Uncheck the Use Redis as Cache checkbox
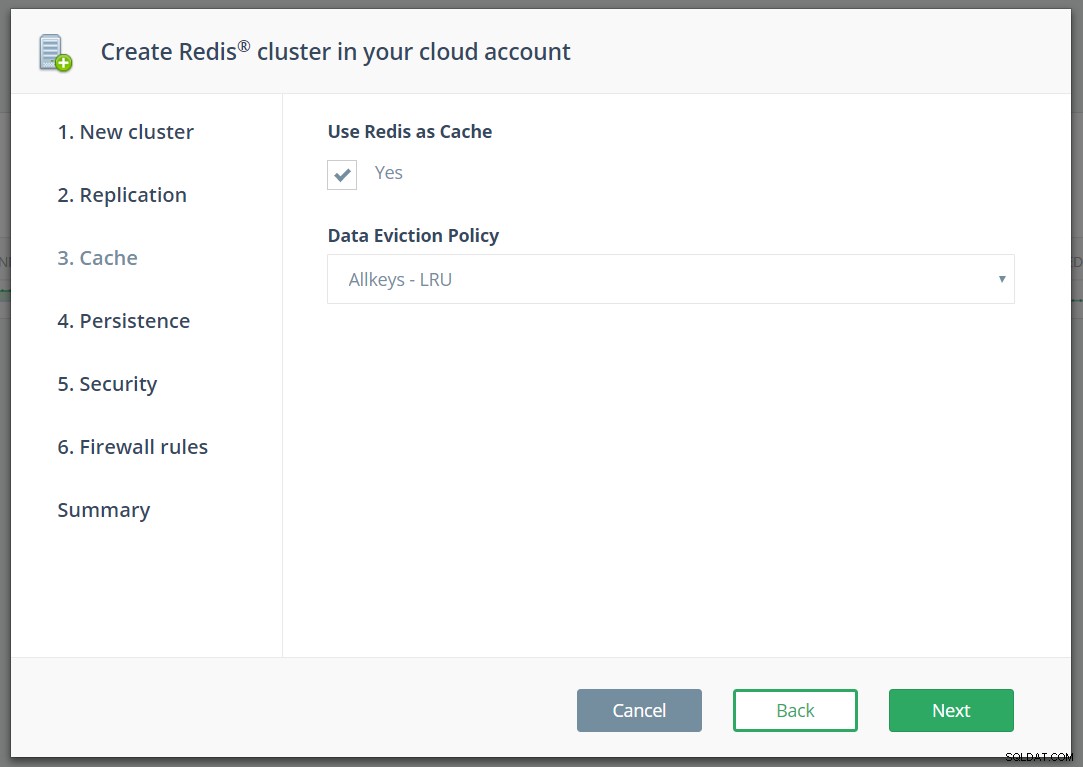The height and width of the screenshot is (767, 1083). (x=342, y=175)
